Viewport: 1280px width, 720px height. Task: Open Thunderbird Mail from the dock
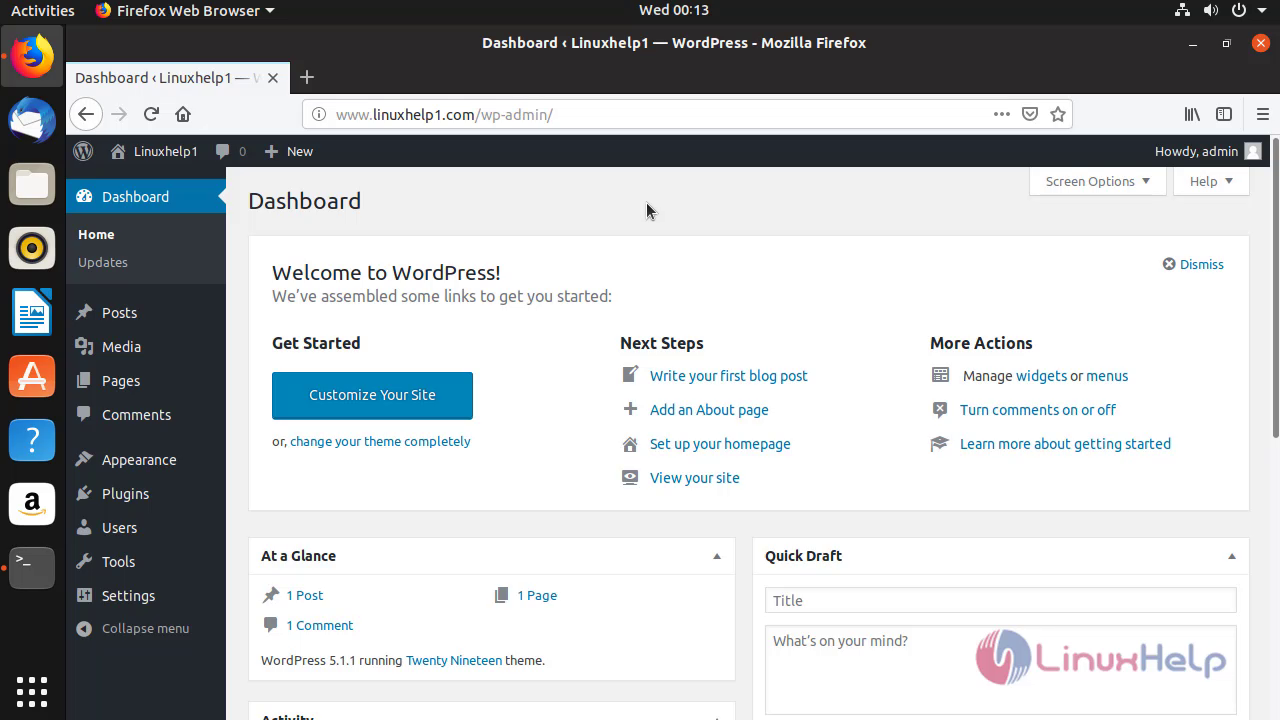[32, 121]
